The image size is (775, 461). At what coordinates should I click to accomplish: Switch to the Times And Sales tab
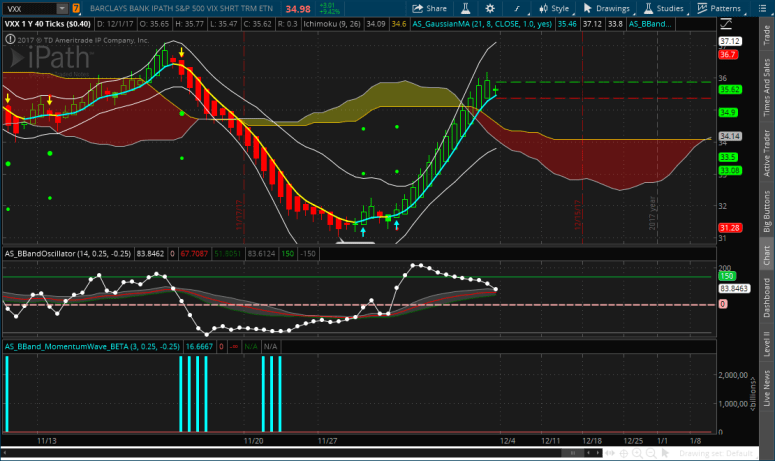click(x=766, y=90)
